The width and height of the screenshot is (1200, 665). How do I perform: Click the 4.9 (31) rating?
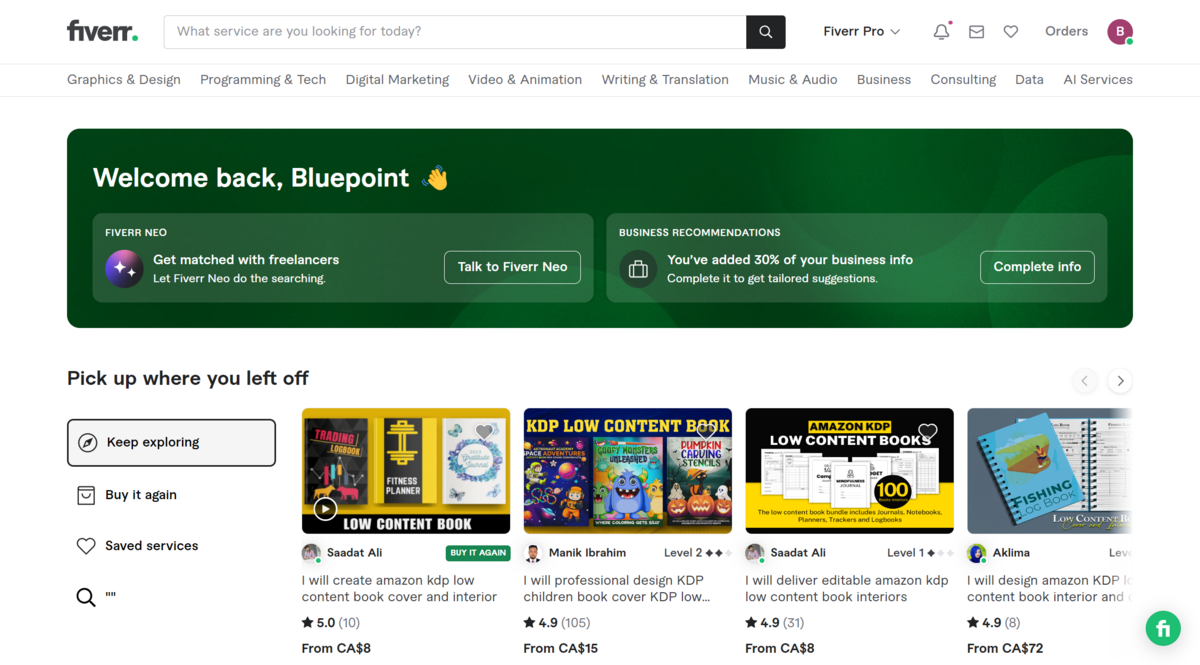775,623
